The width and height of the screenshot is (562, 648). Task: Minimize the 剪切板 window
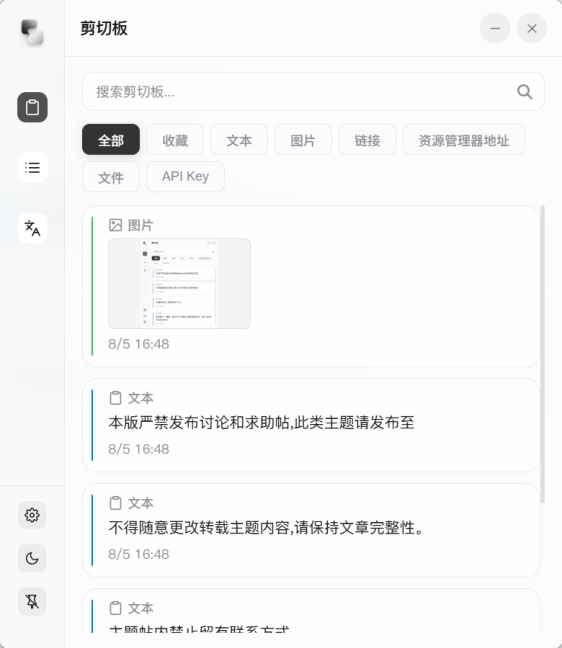tap(495, 28)
